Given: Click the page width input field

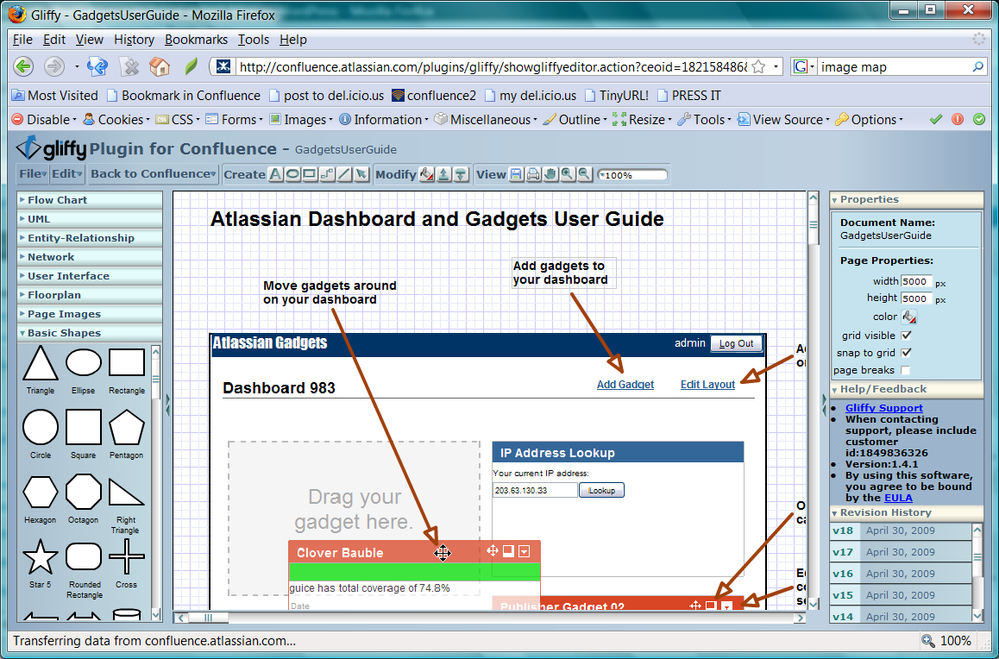Looking at the screenshot, I should 916,281.
